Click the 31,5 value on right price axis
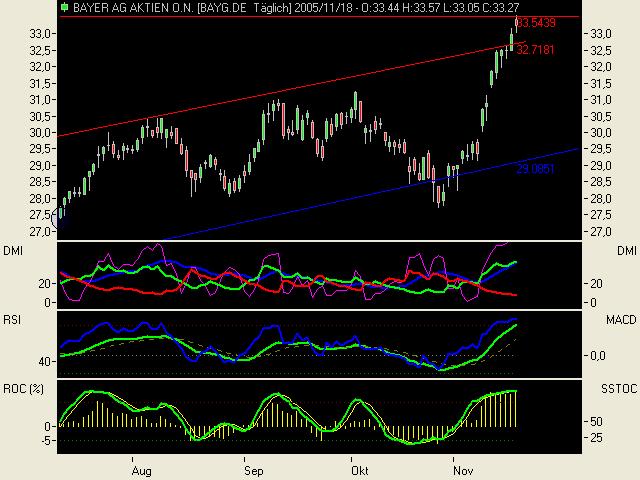 [x=601, y=84]
